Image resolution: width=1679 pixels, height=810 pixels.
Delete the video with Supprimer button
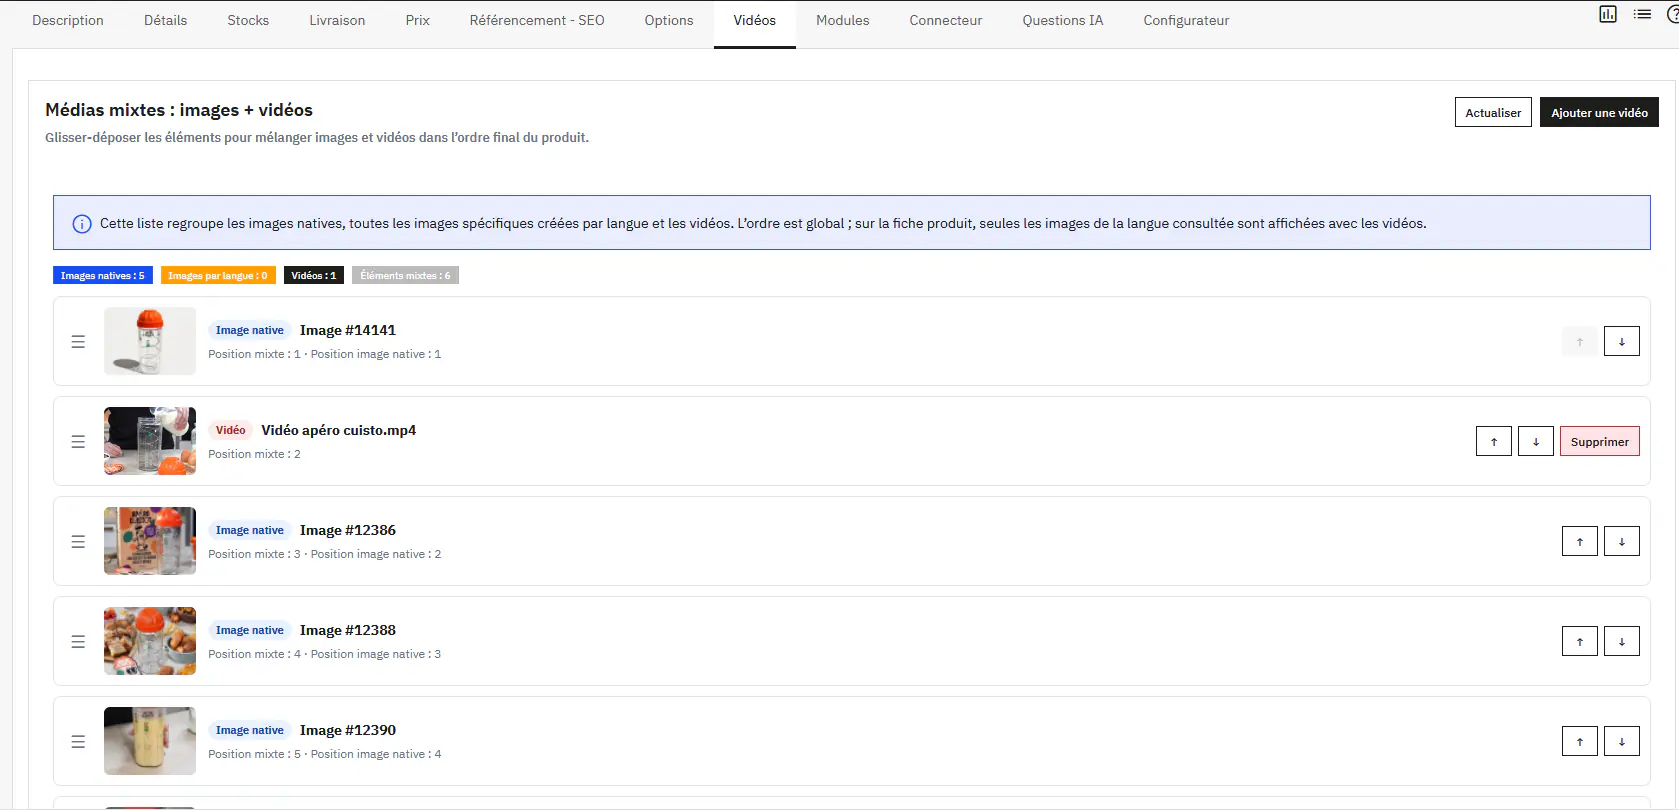[x=1599, y=441]
